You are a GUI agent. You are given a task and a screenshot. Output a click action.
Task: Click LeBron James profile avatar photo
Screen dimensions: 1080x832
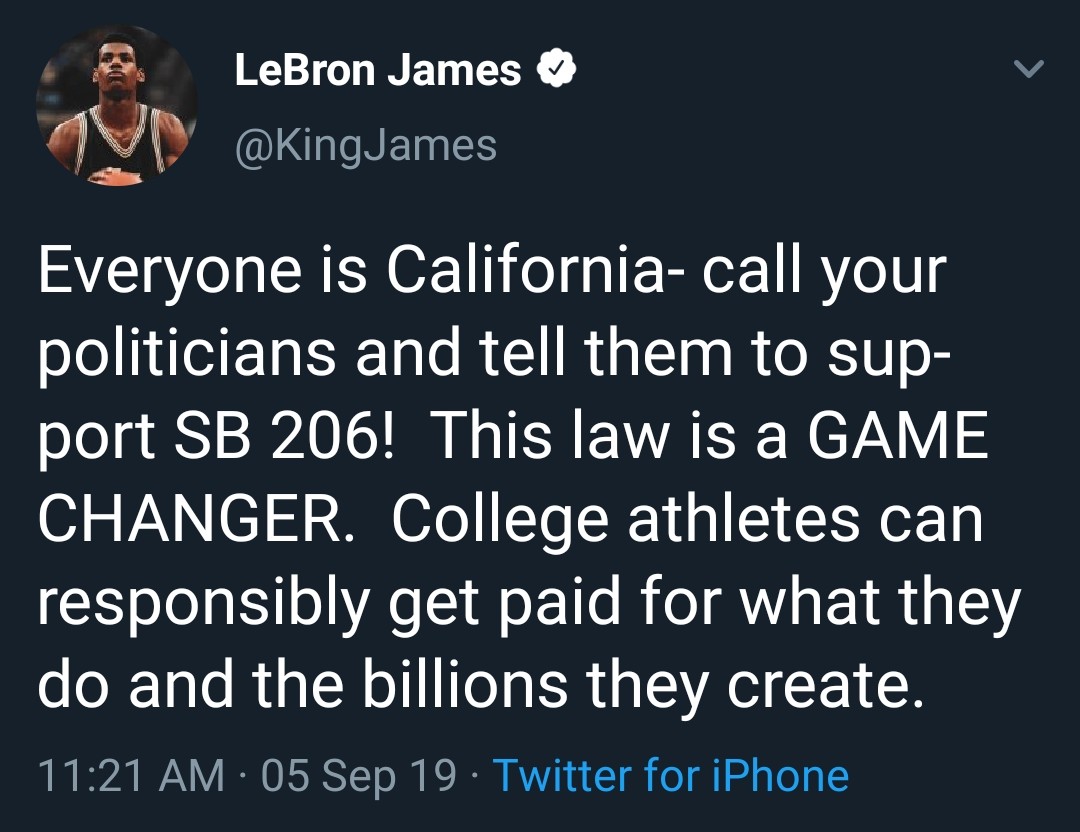[x=116, y=106]
